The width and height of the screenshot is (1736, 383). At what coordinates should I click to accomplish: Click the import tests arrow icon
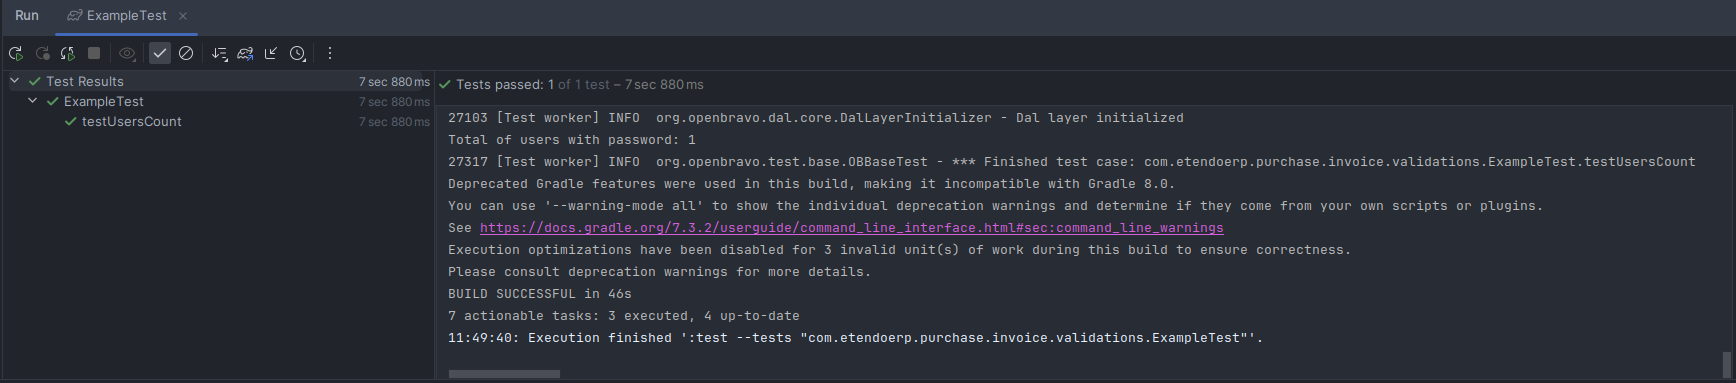pos(271,54)
